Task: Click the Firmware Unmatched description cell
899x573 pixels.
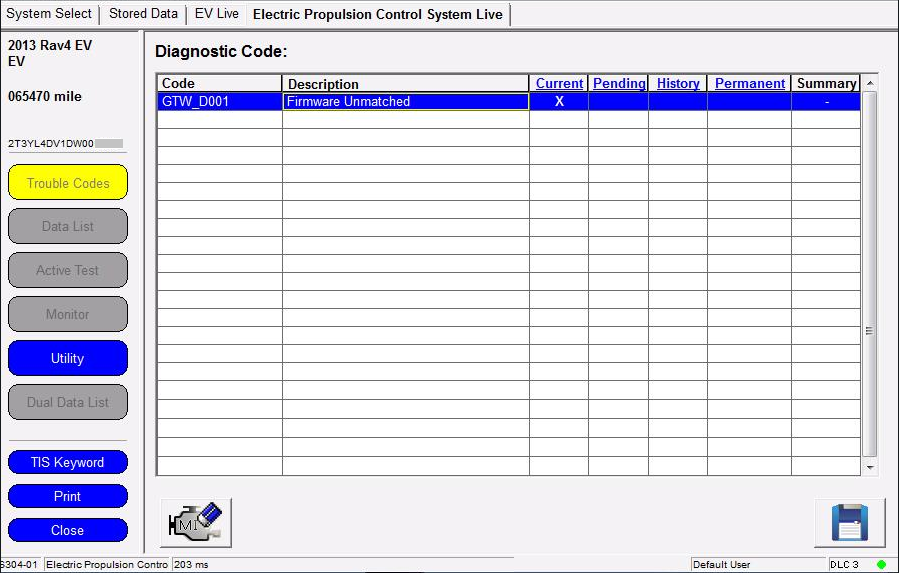Action: tap(405, 101)
